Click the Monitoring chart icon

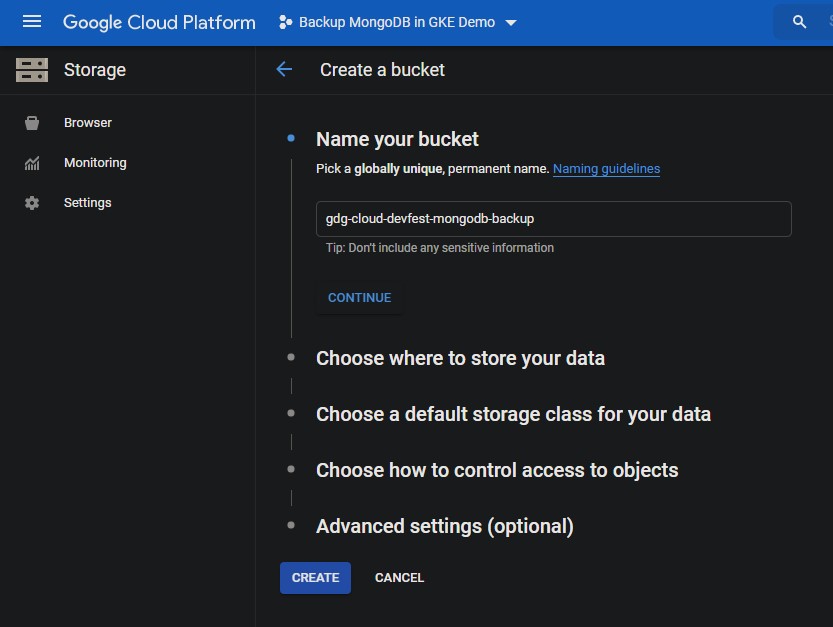click(x=32, y=163)
